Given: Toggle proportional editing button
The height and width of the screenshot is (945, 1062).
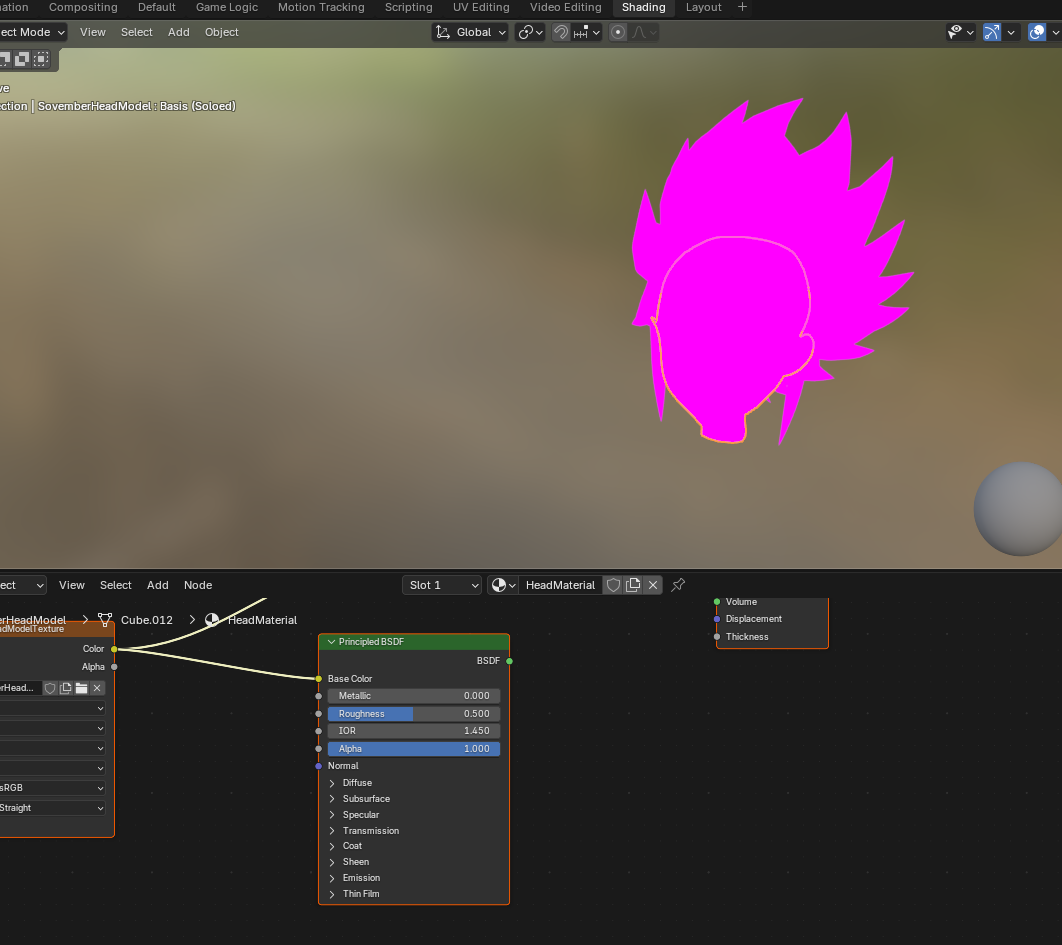Looking at the screenshot, I should (618, 32).
